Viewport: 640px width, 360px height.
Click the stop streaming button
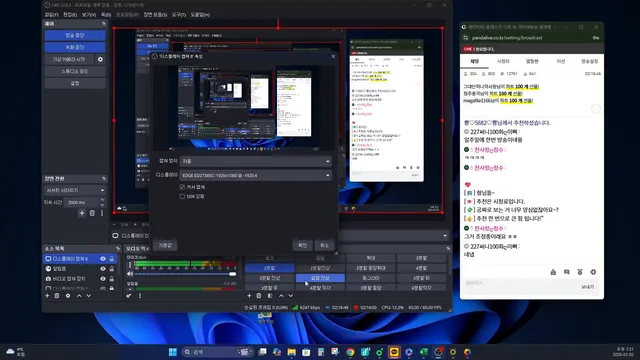(75, 36)
